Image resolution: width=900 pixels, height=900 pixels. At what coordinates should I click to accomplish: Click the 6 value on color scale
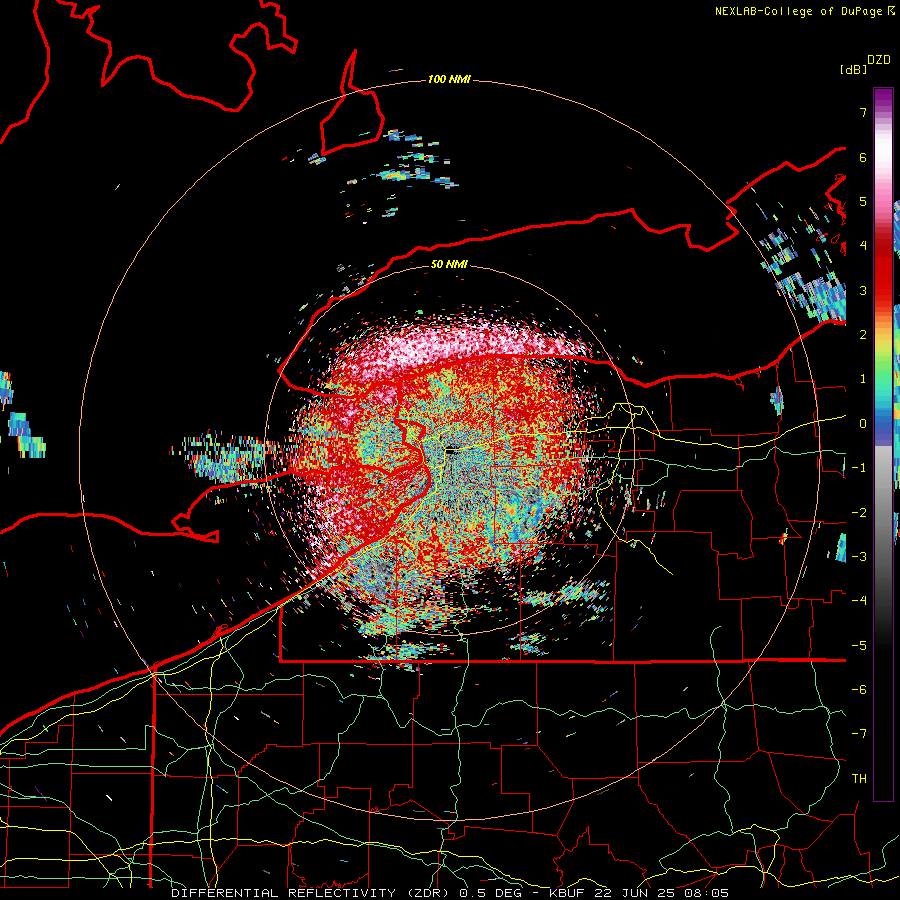[863, 157]
